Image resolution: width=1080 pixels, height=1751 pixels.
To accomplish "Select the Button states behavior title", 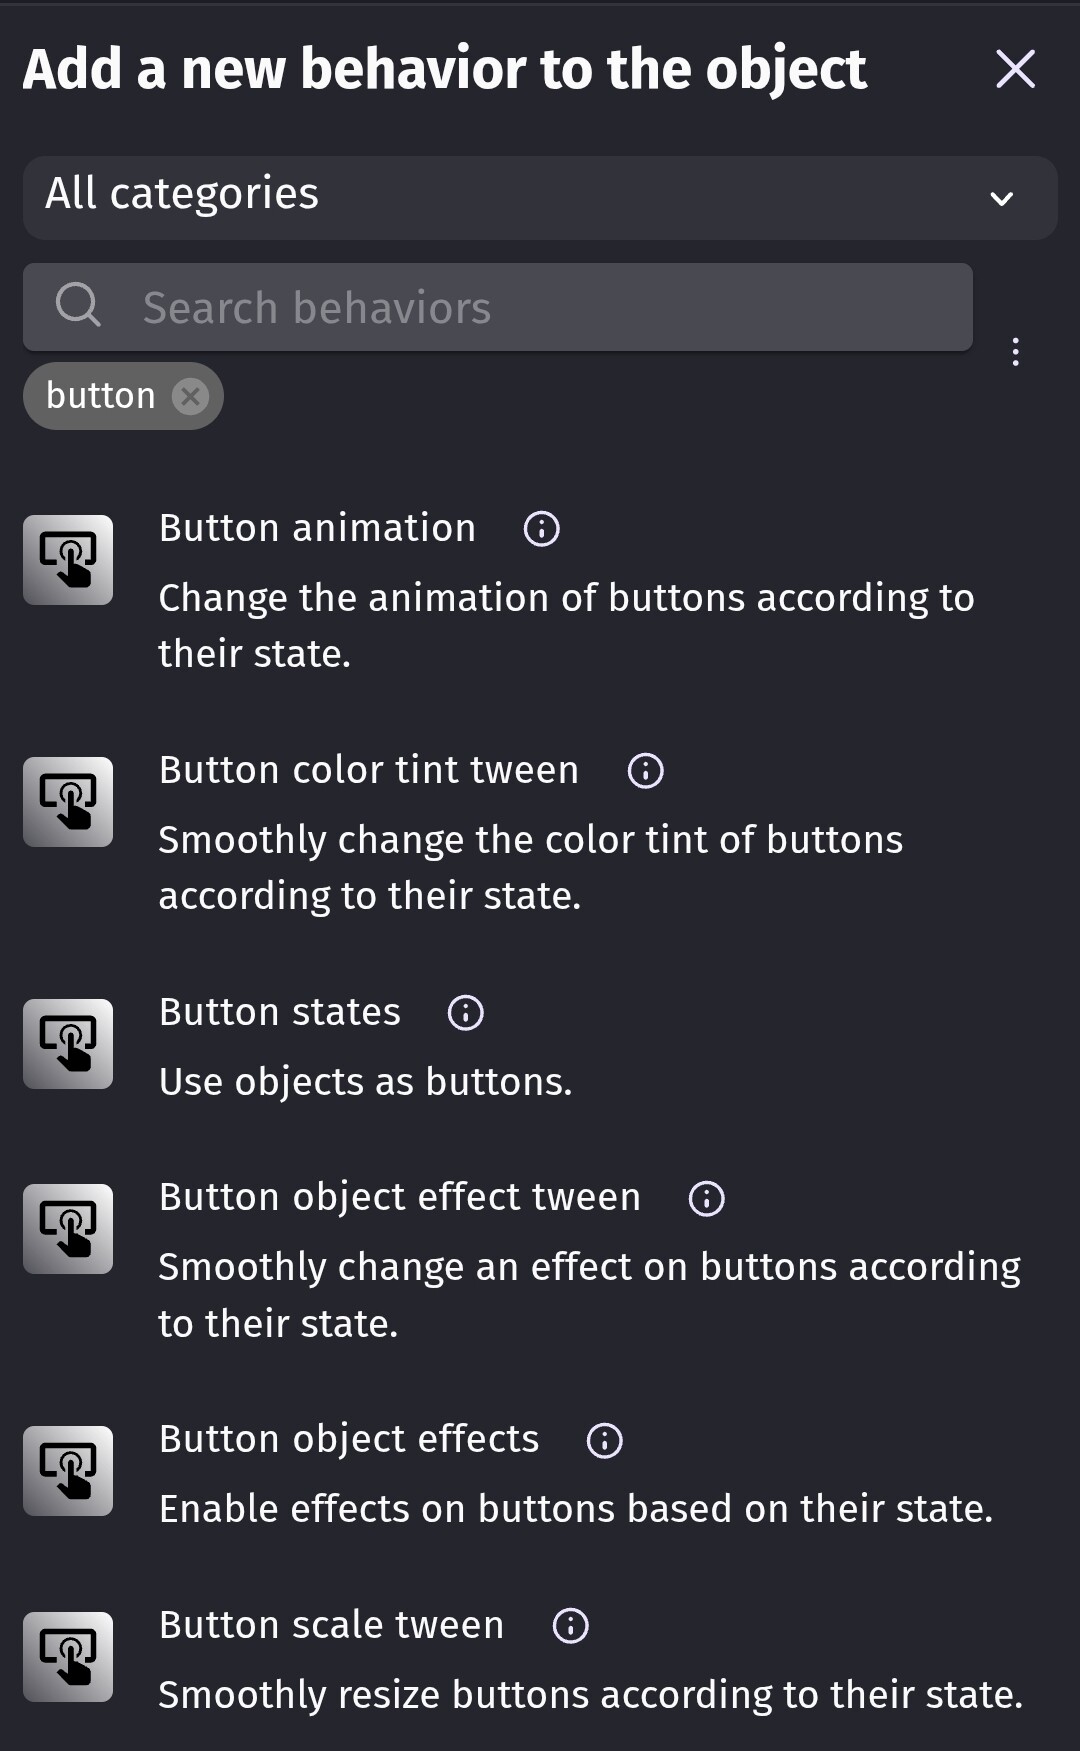I will (x=280, y=1012).
